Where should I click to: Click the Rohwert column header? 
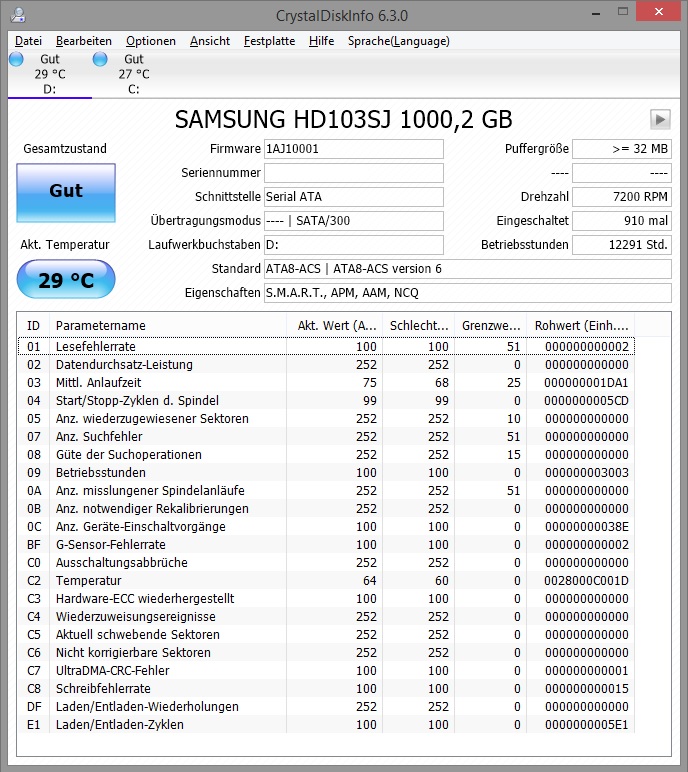[581, 325]
